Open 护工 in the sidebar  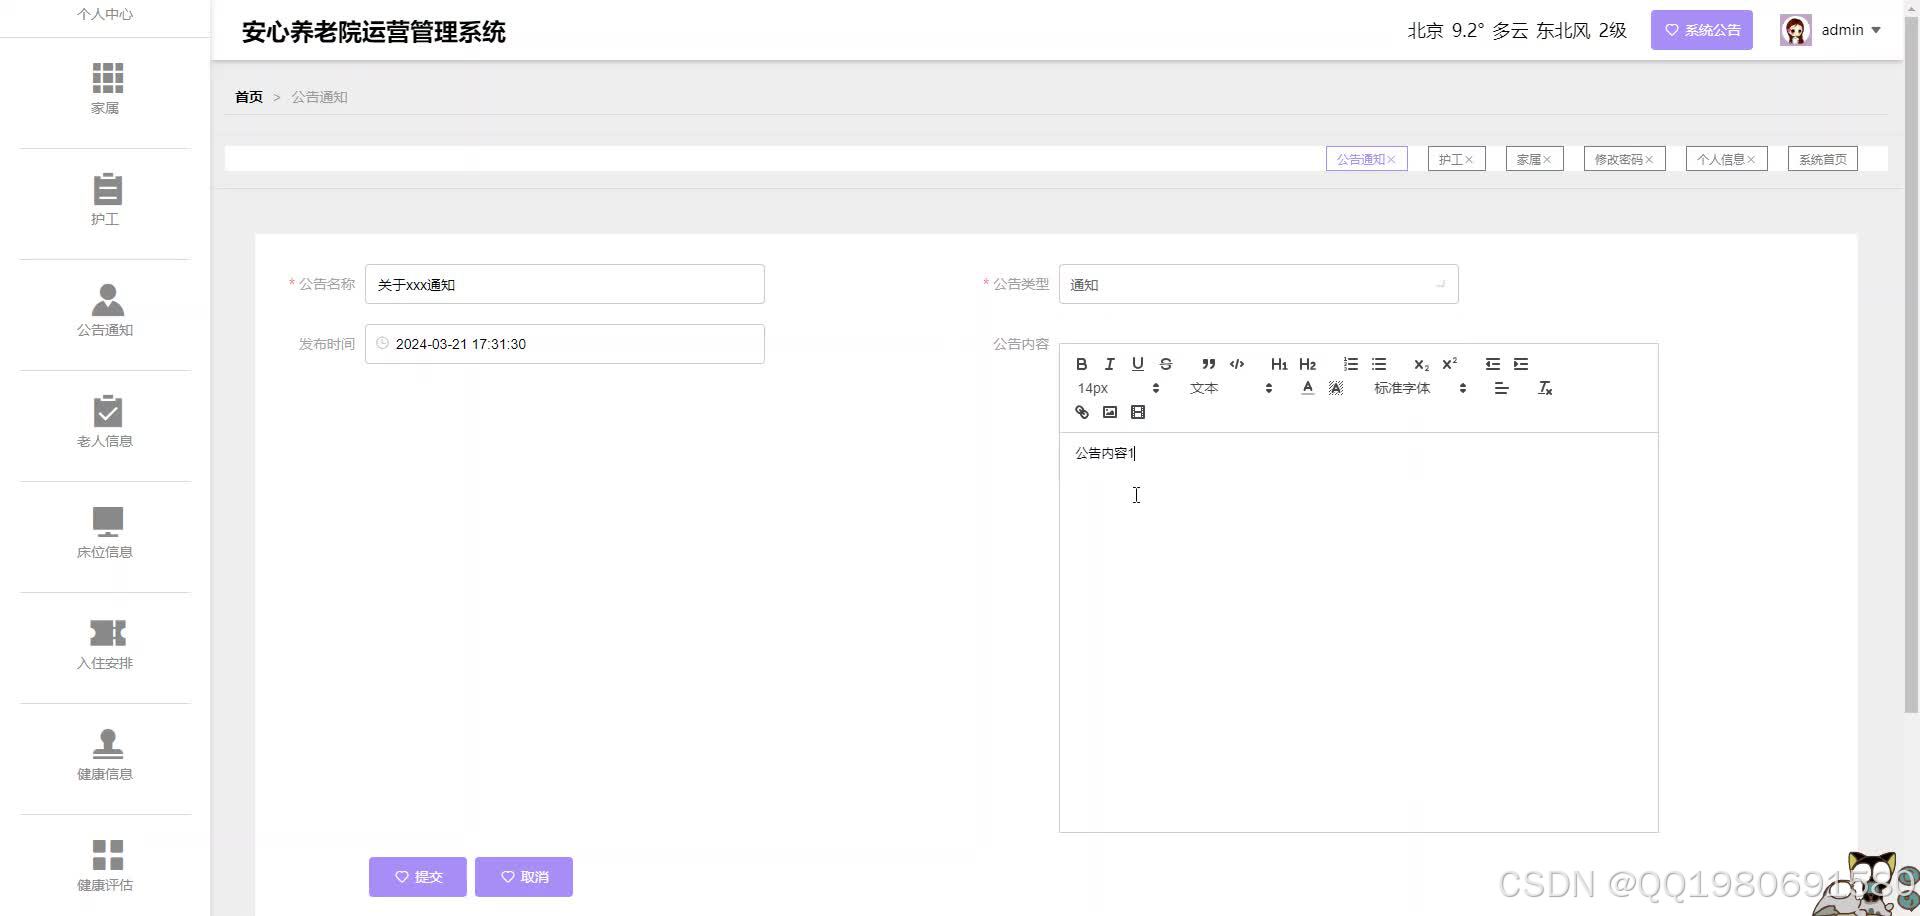pos(105,201)
